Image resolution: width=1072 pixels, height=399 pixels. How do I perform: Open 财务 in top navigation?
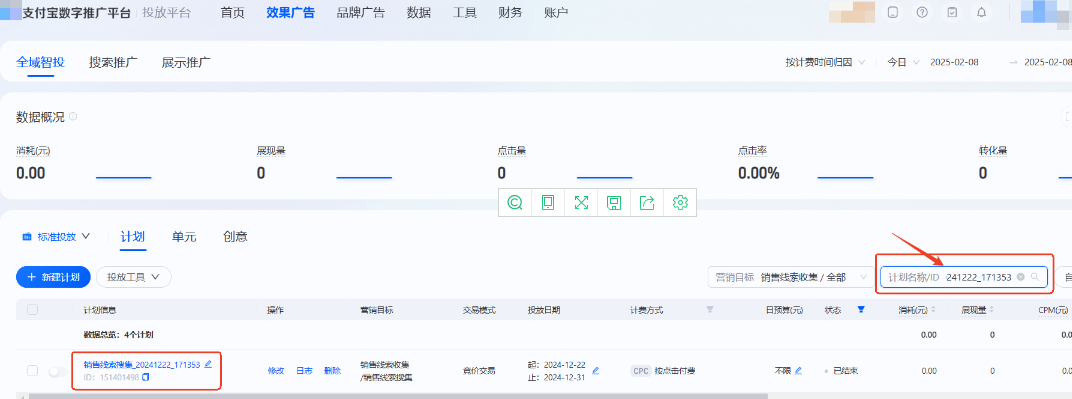(x=511, y=12)
